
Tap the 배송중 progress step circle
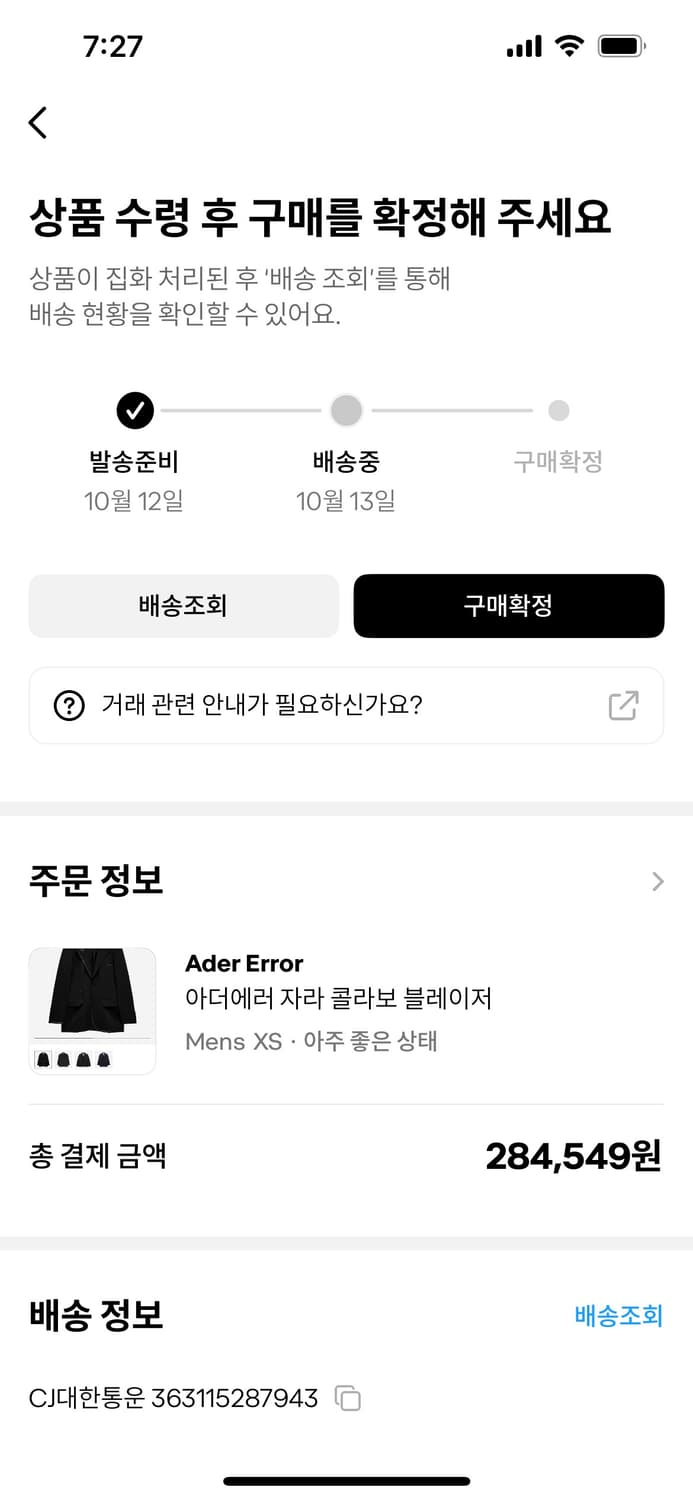coord(346,410)
